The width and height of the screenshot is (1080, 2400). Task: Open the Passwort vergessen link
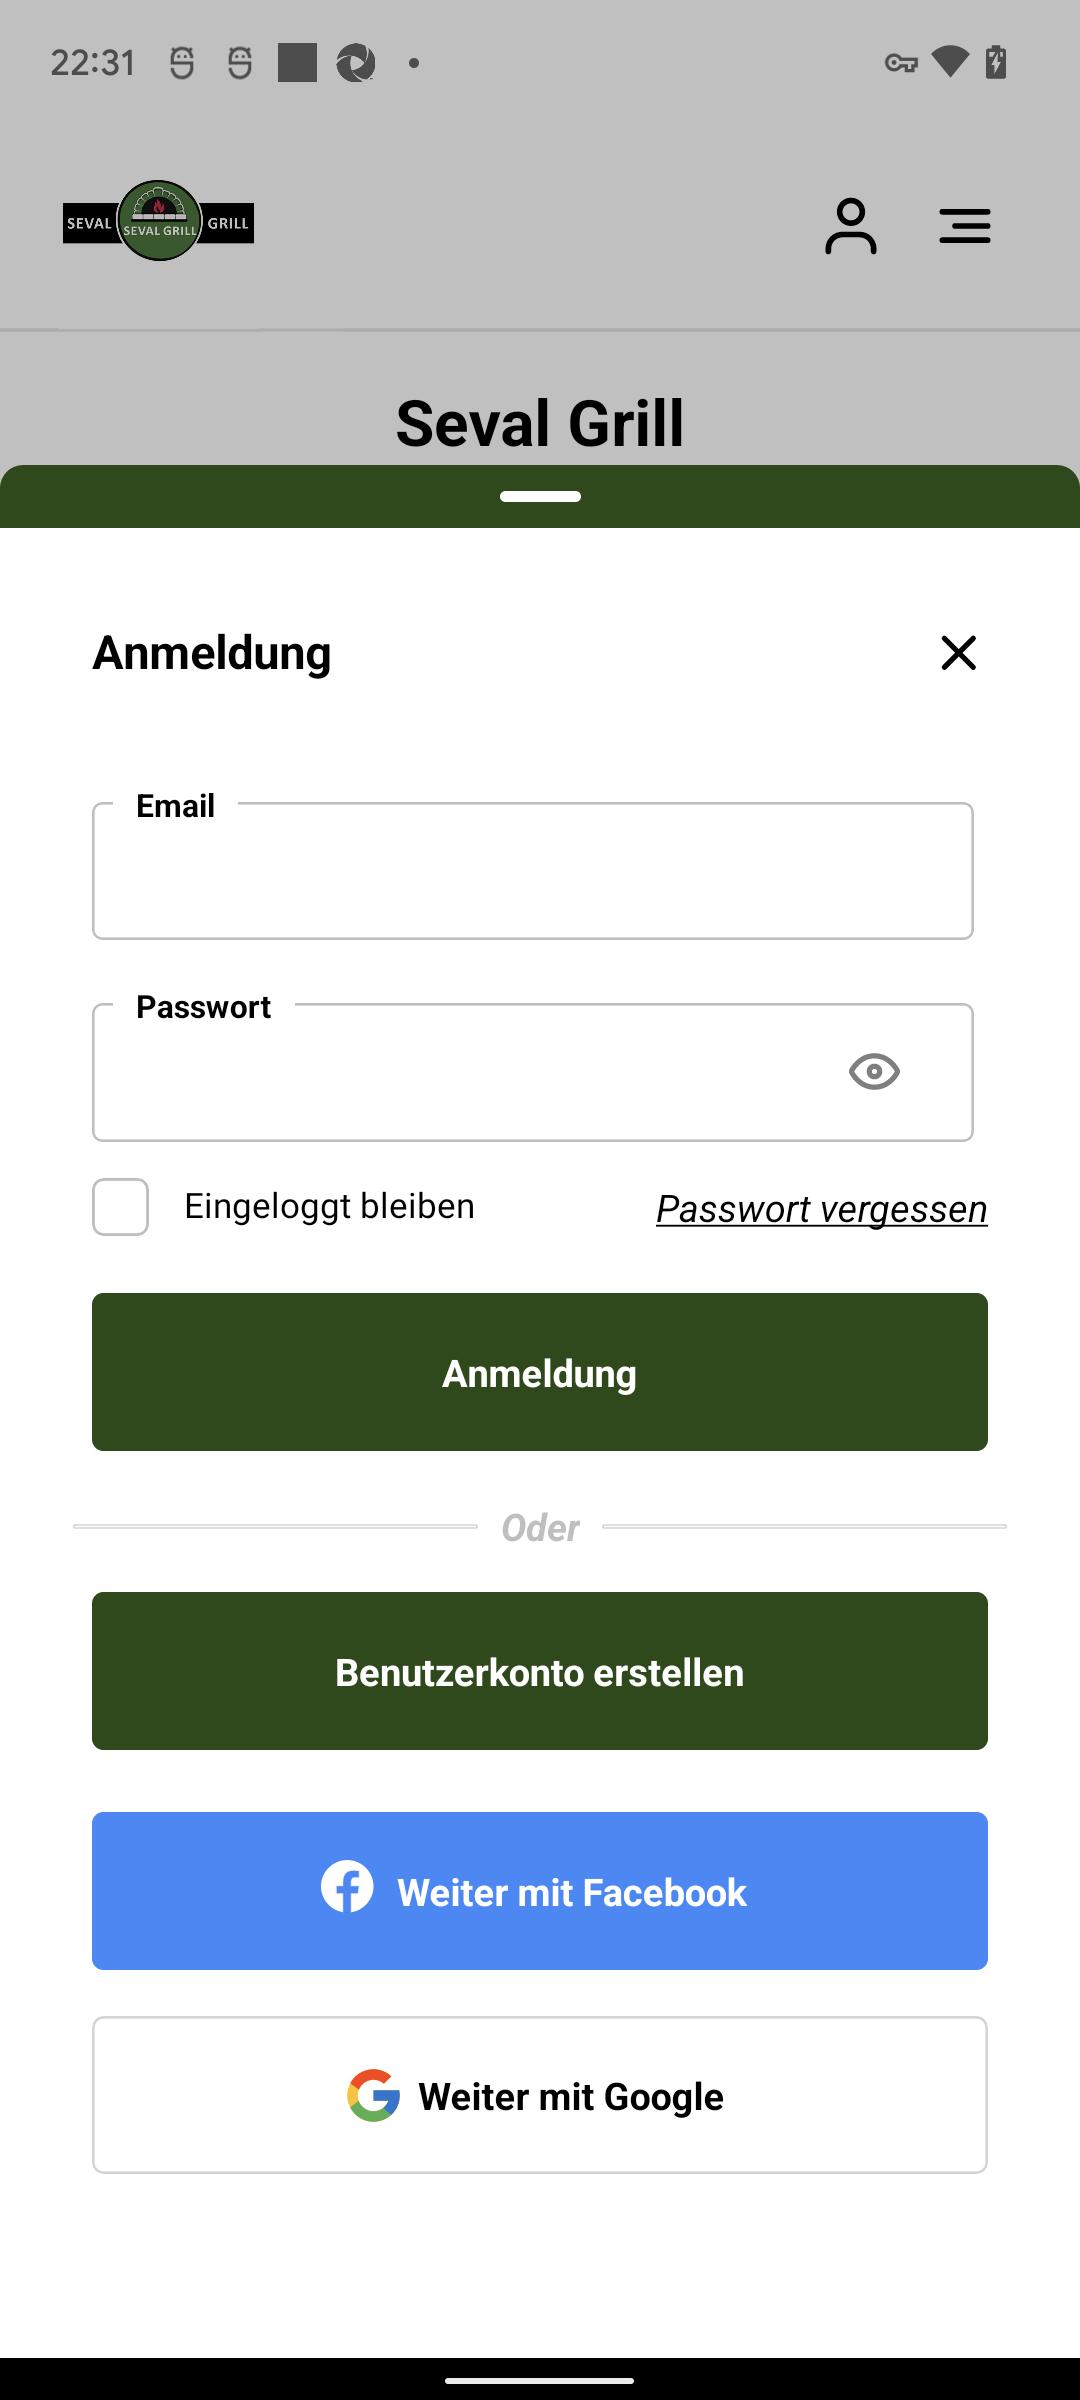tap(821, 1209)
